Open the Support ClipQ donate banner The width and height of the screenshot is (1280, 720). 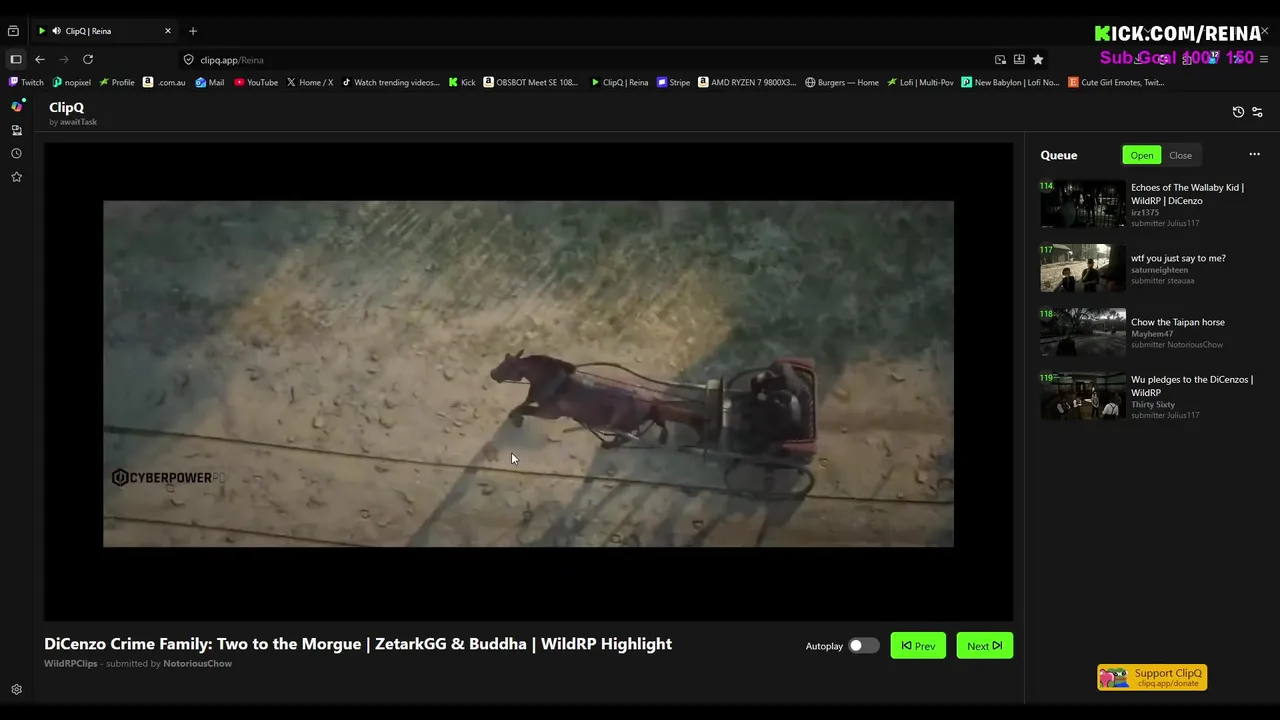1152,678
